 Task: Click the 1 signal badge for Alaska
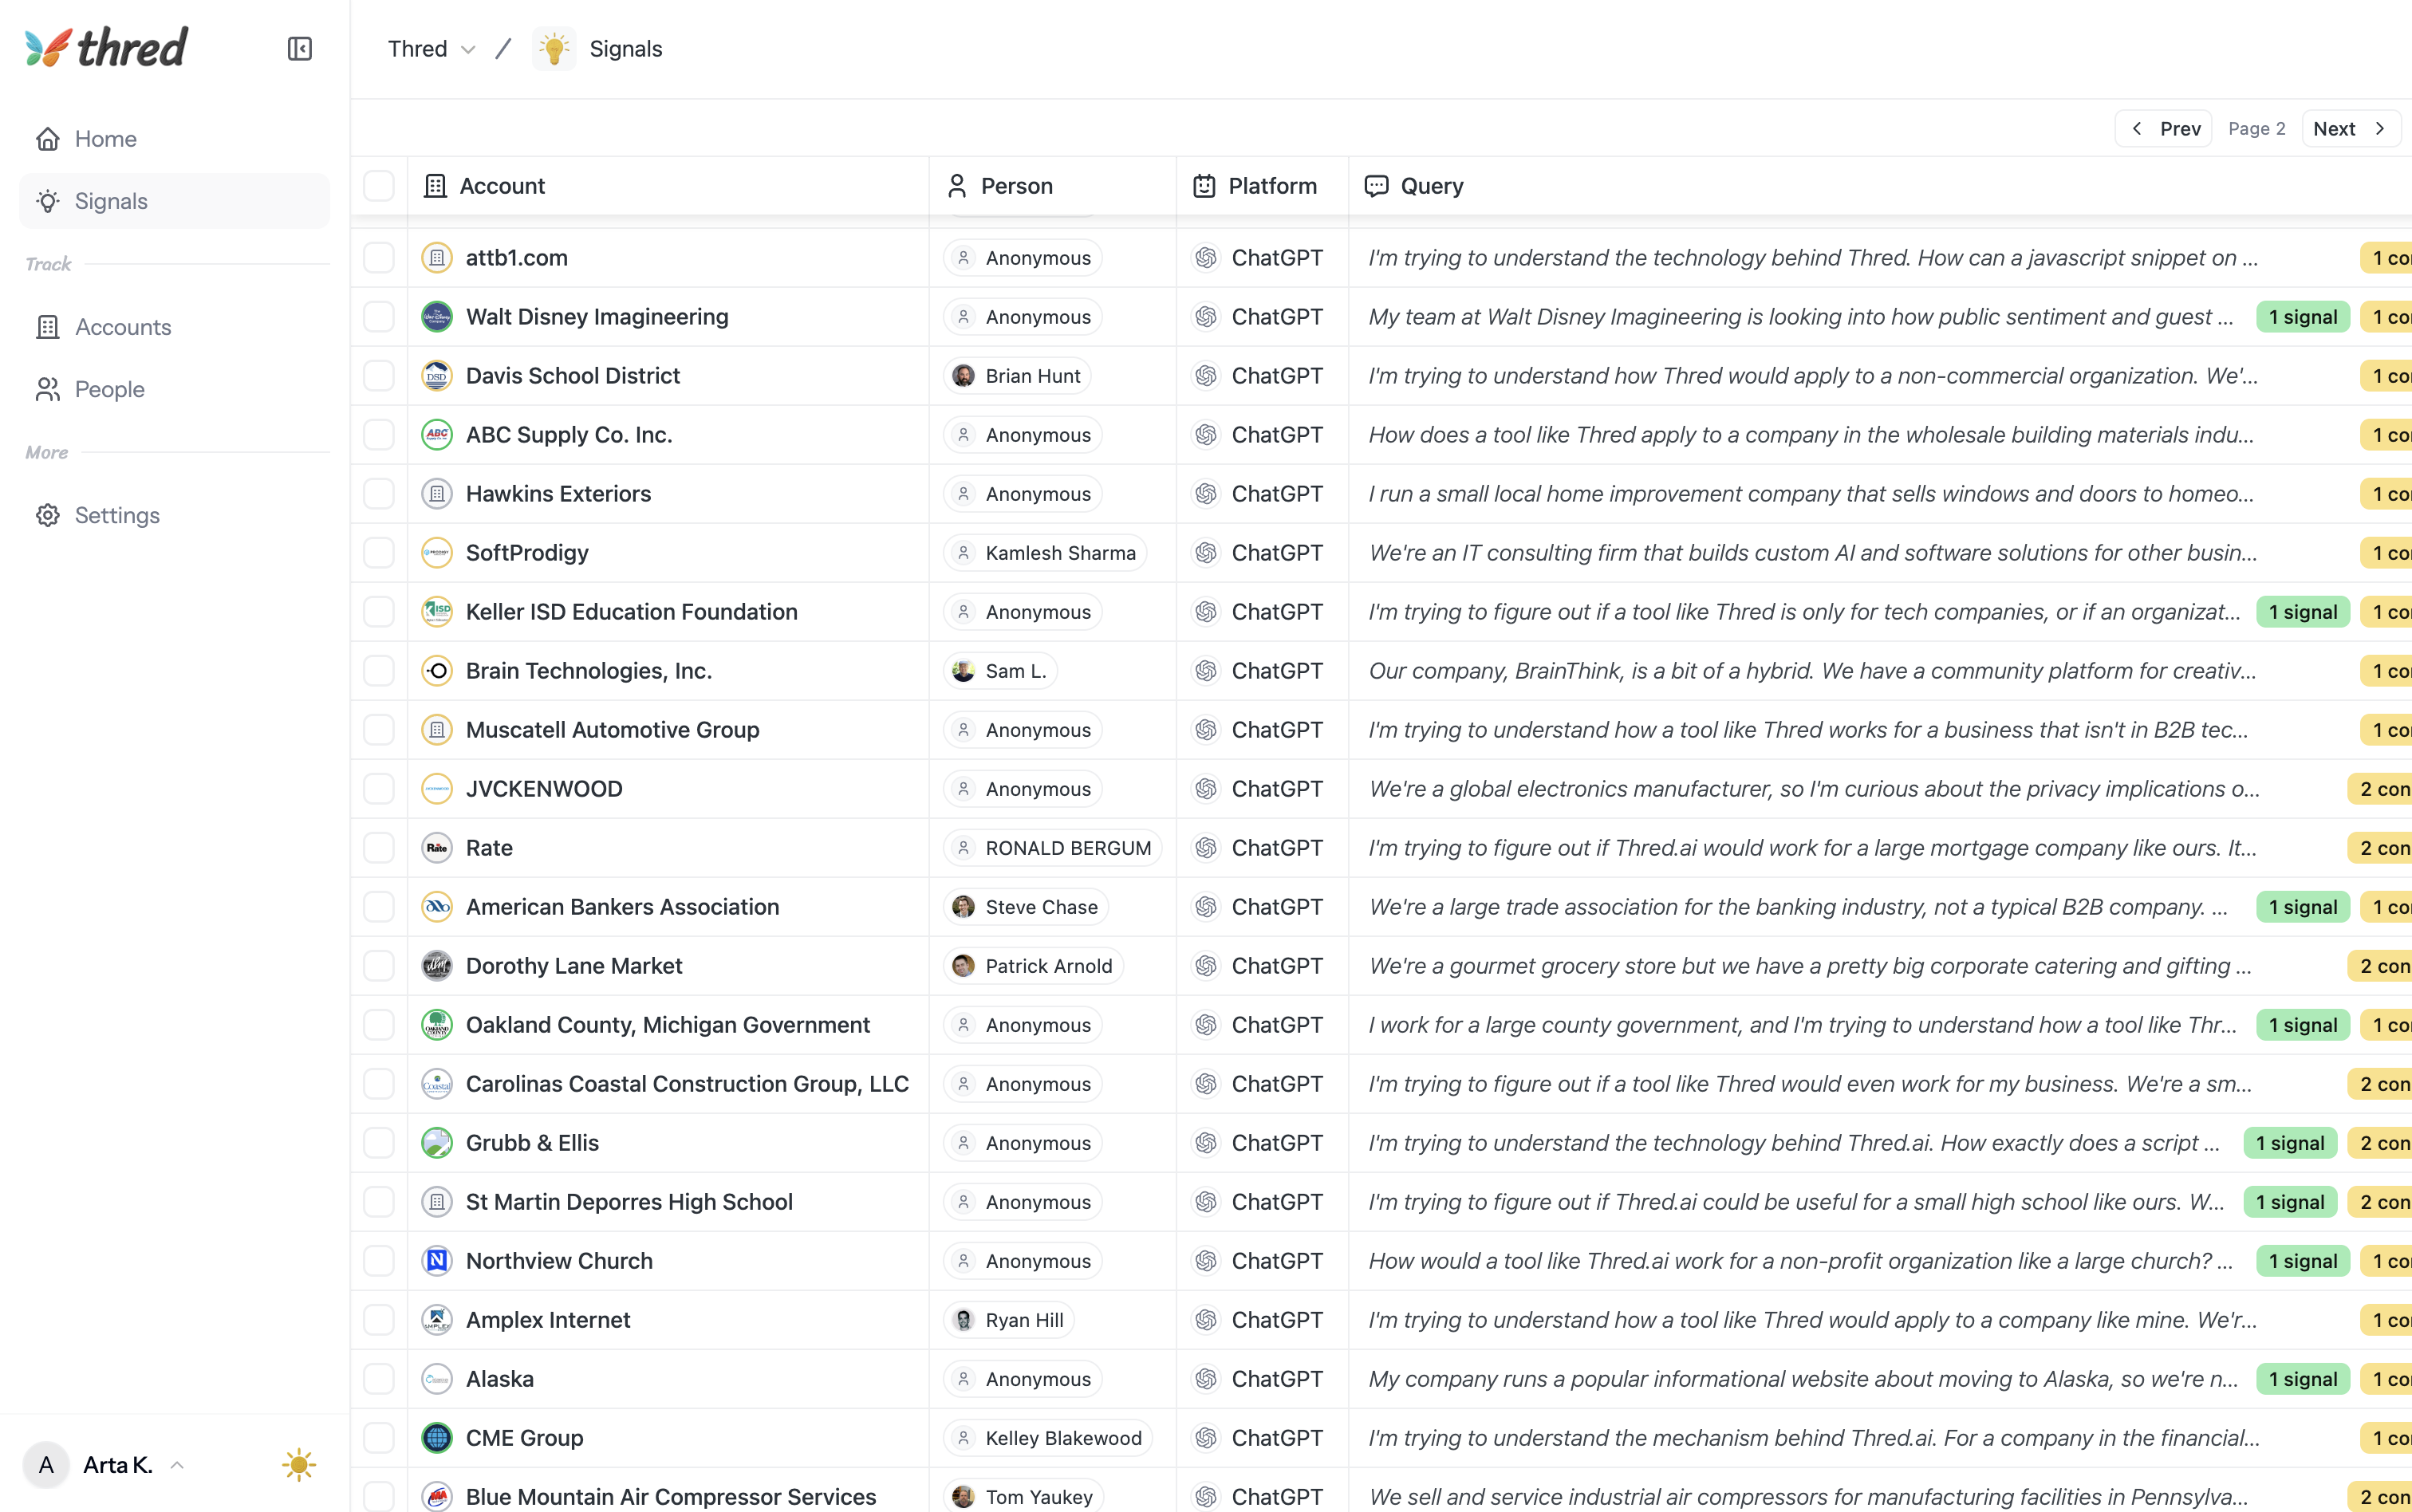pos(2302,1379)
